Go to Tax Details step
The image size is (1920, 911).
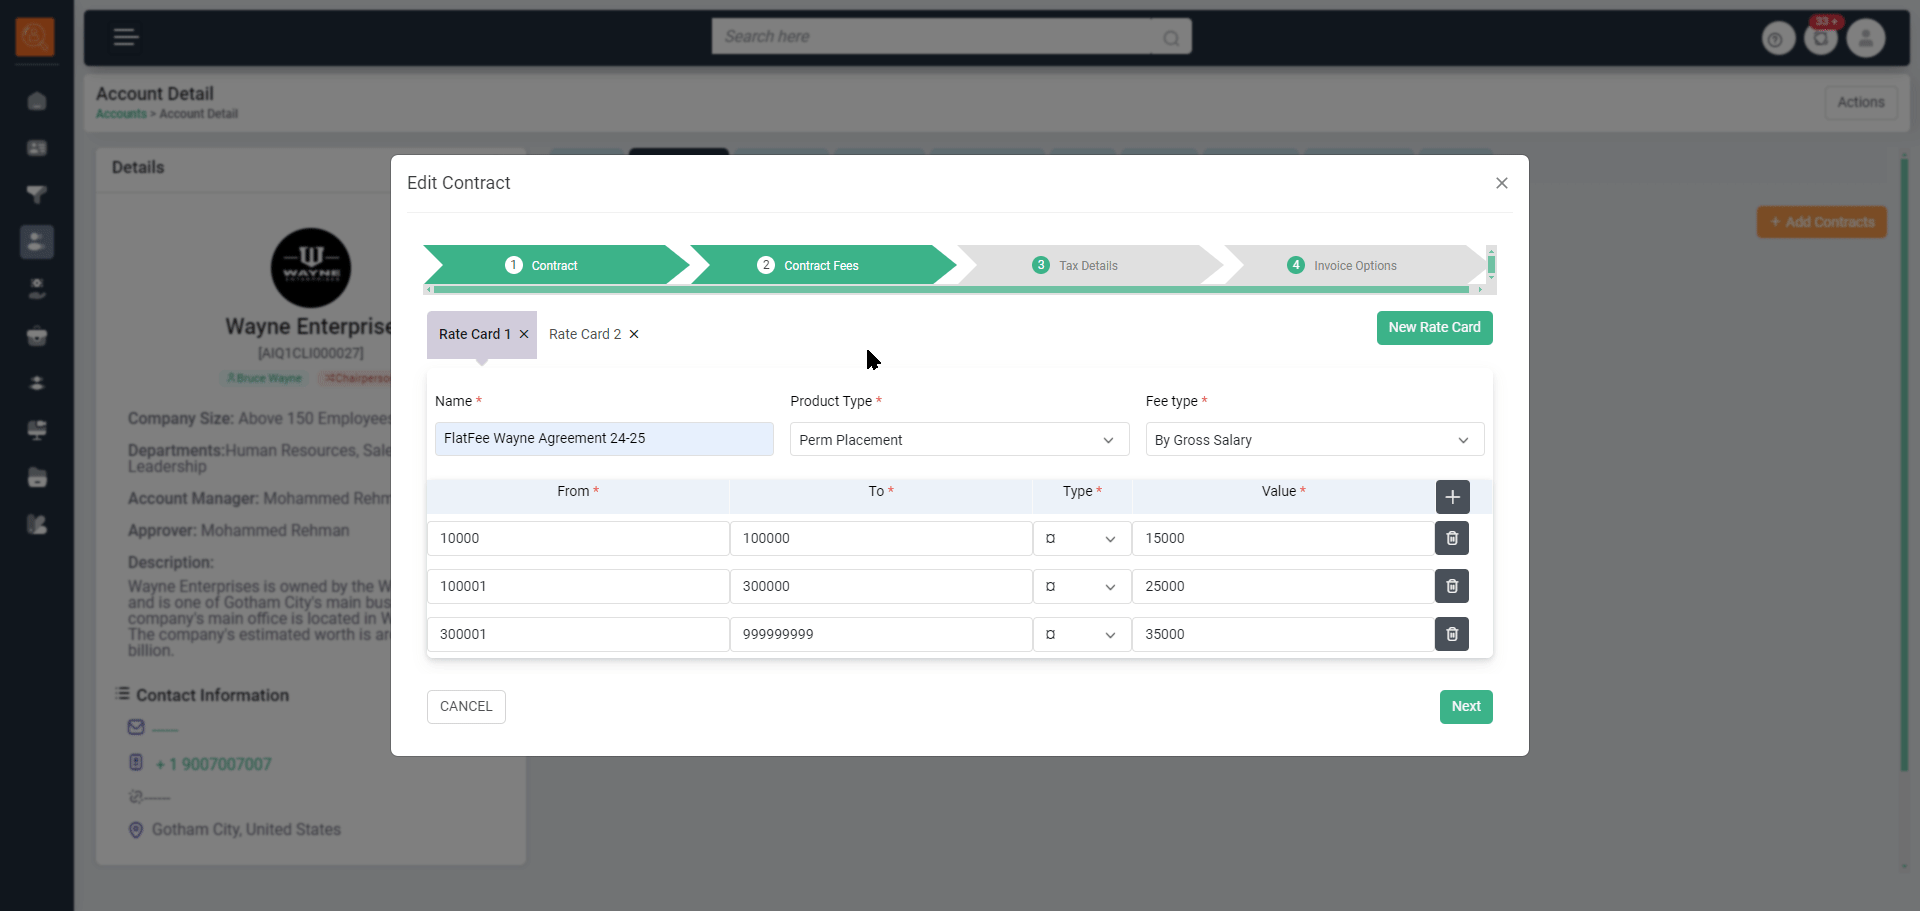tap(1087, 266)
